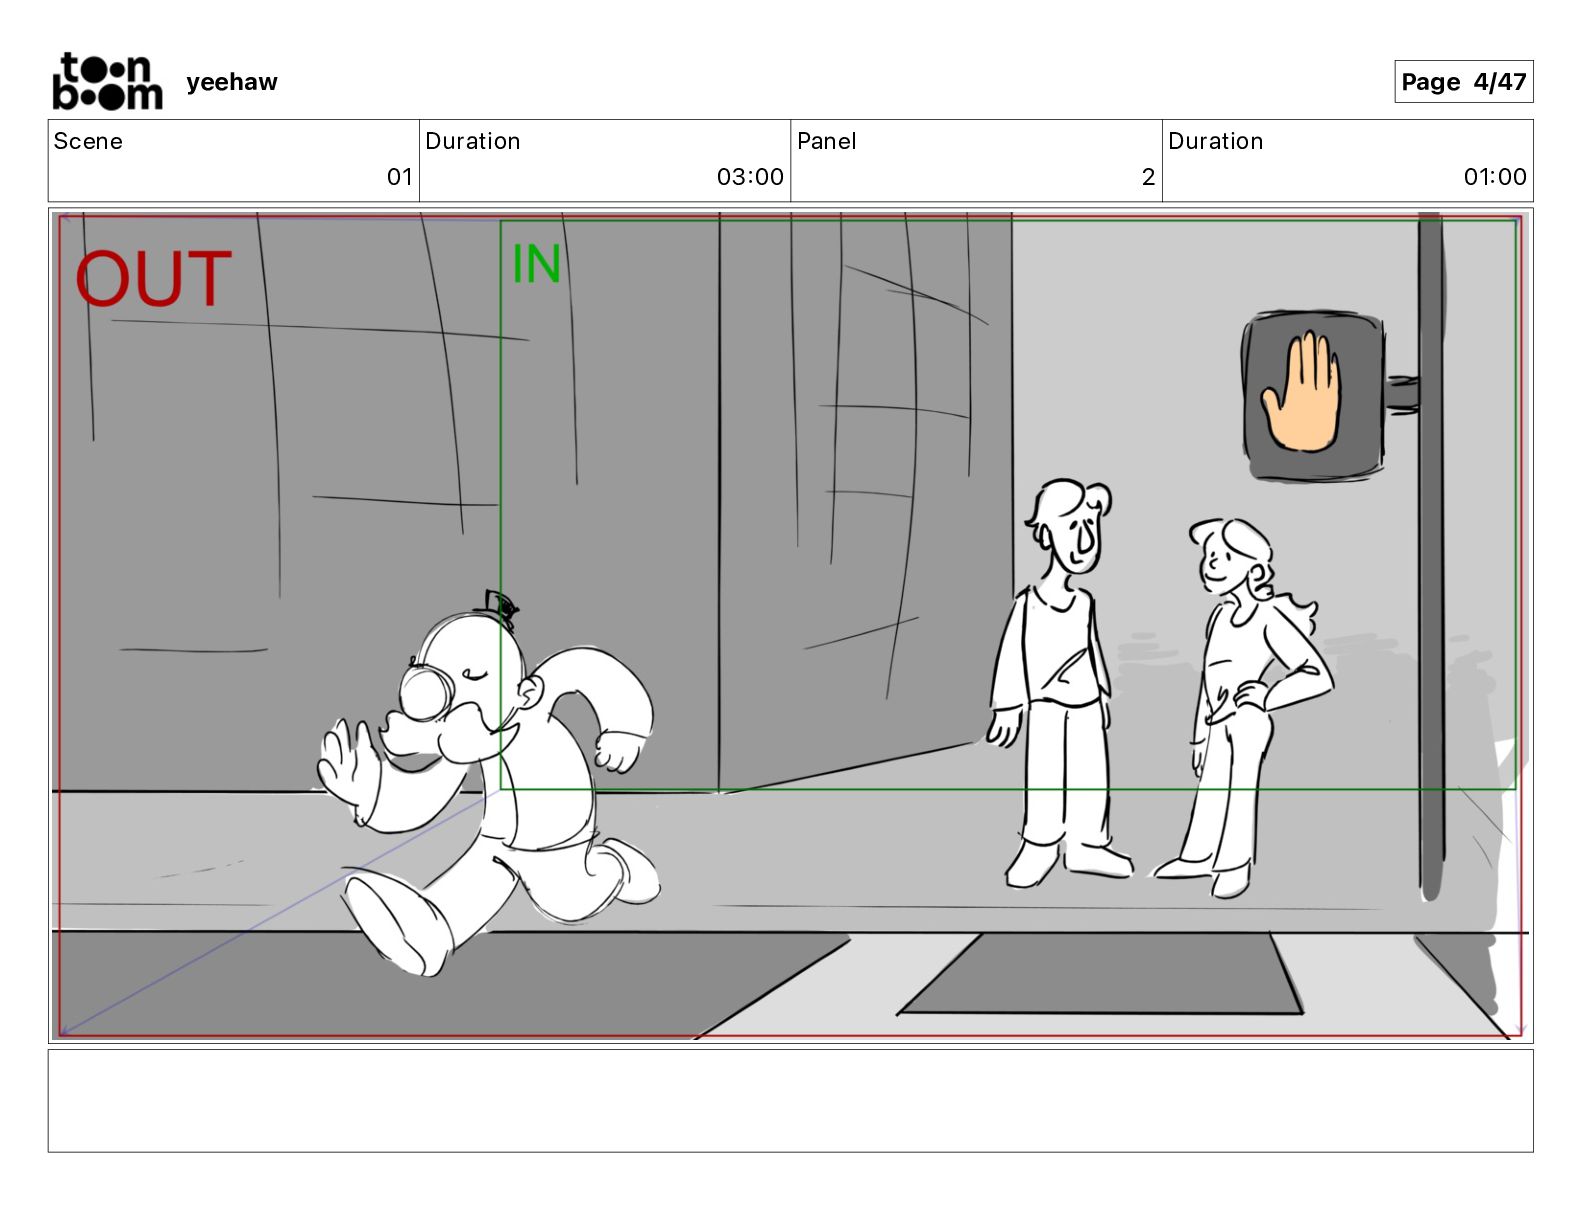Select the "Scene" header label
The image size is (1584, 1224).
pos(88,141)
